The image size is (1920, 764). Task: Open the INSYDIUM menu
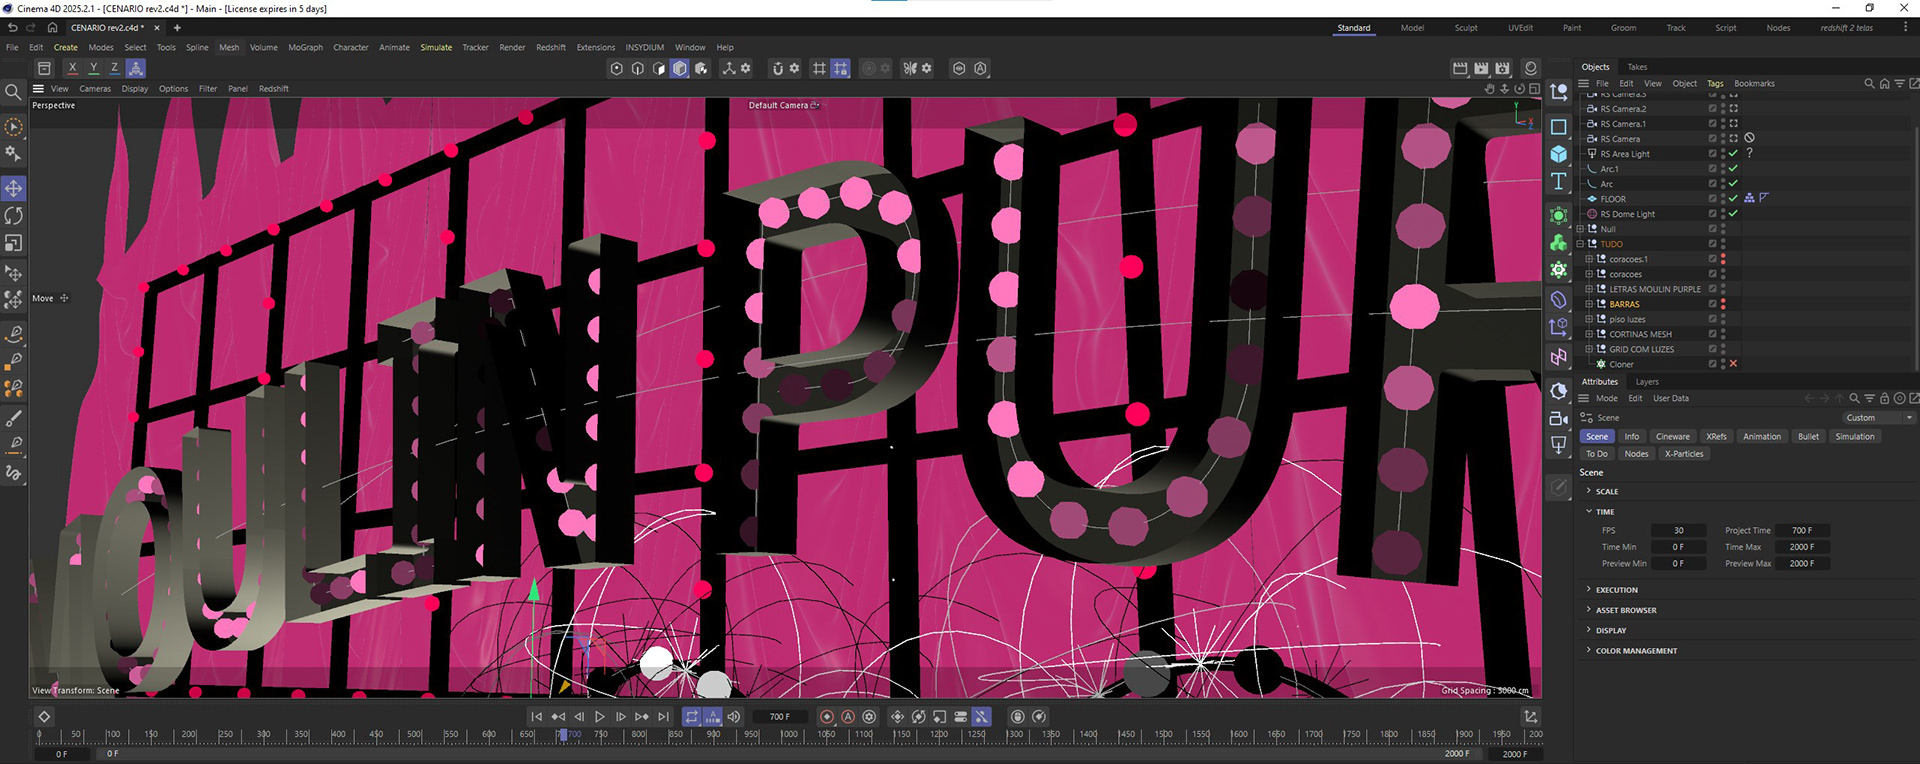tap(645, 47)
